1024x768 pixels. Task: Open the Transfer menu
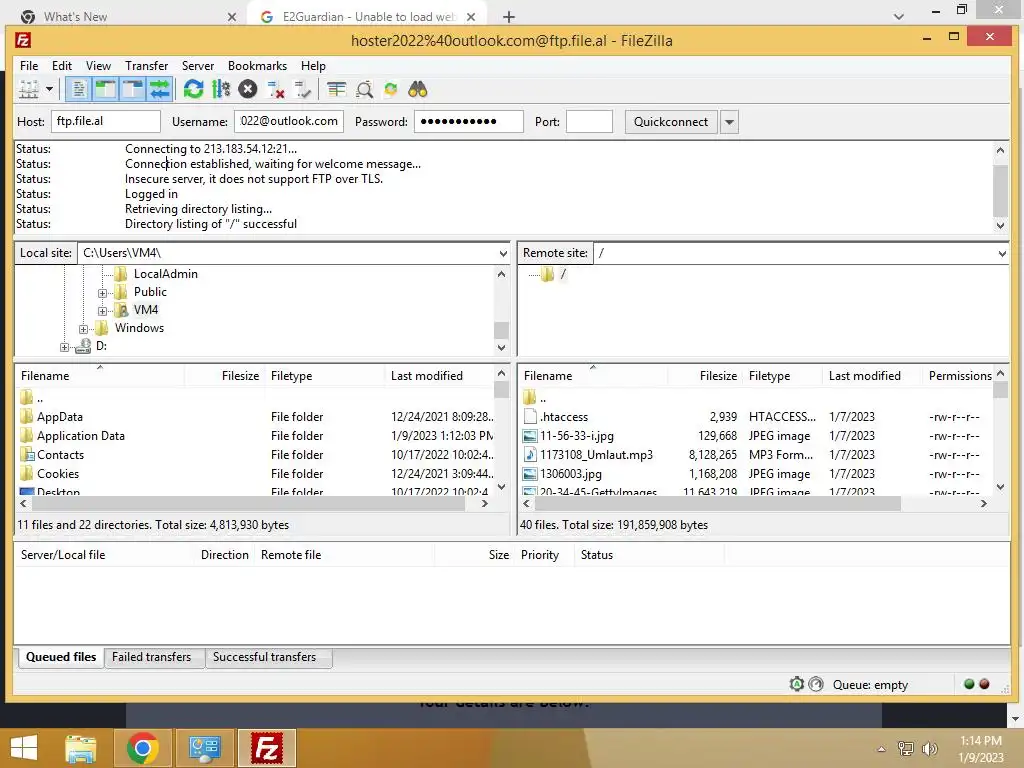pyautogui.click(x=146, y=66)
